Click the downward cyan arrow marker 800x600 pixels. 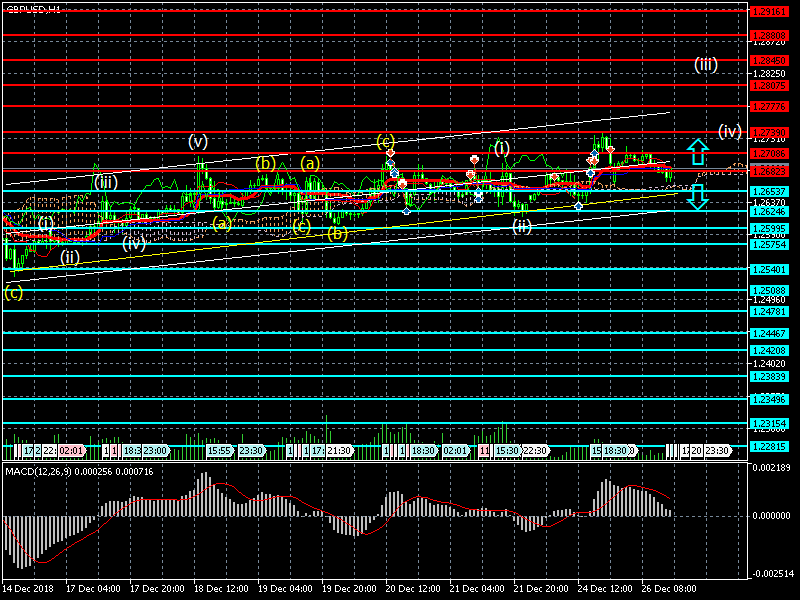coord(698,196)
